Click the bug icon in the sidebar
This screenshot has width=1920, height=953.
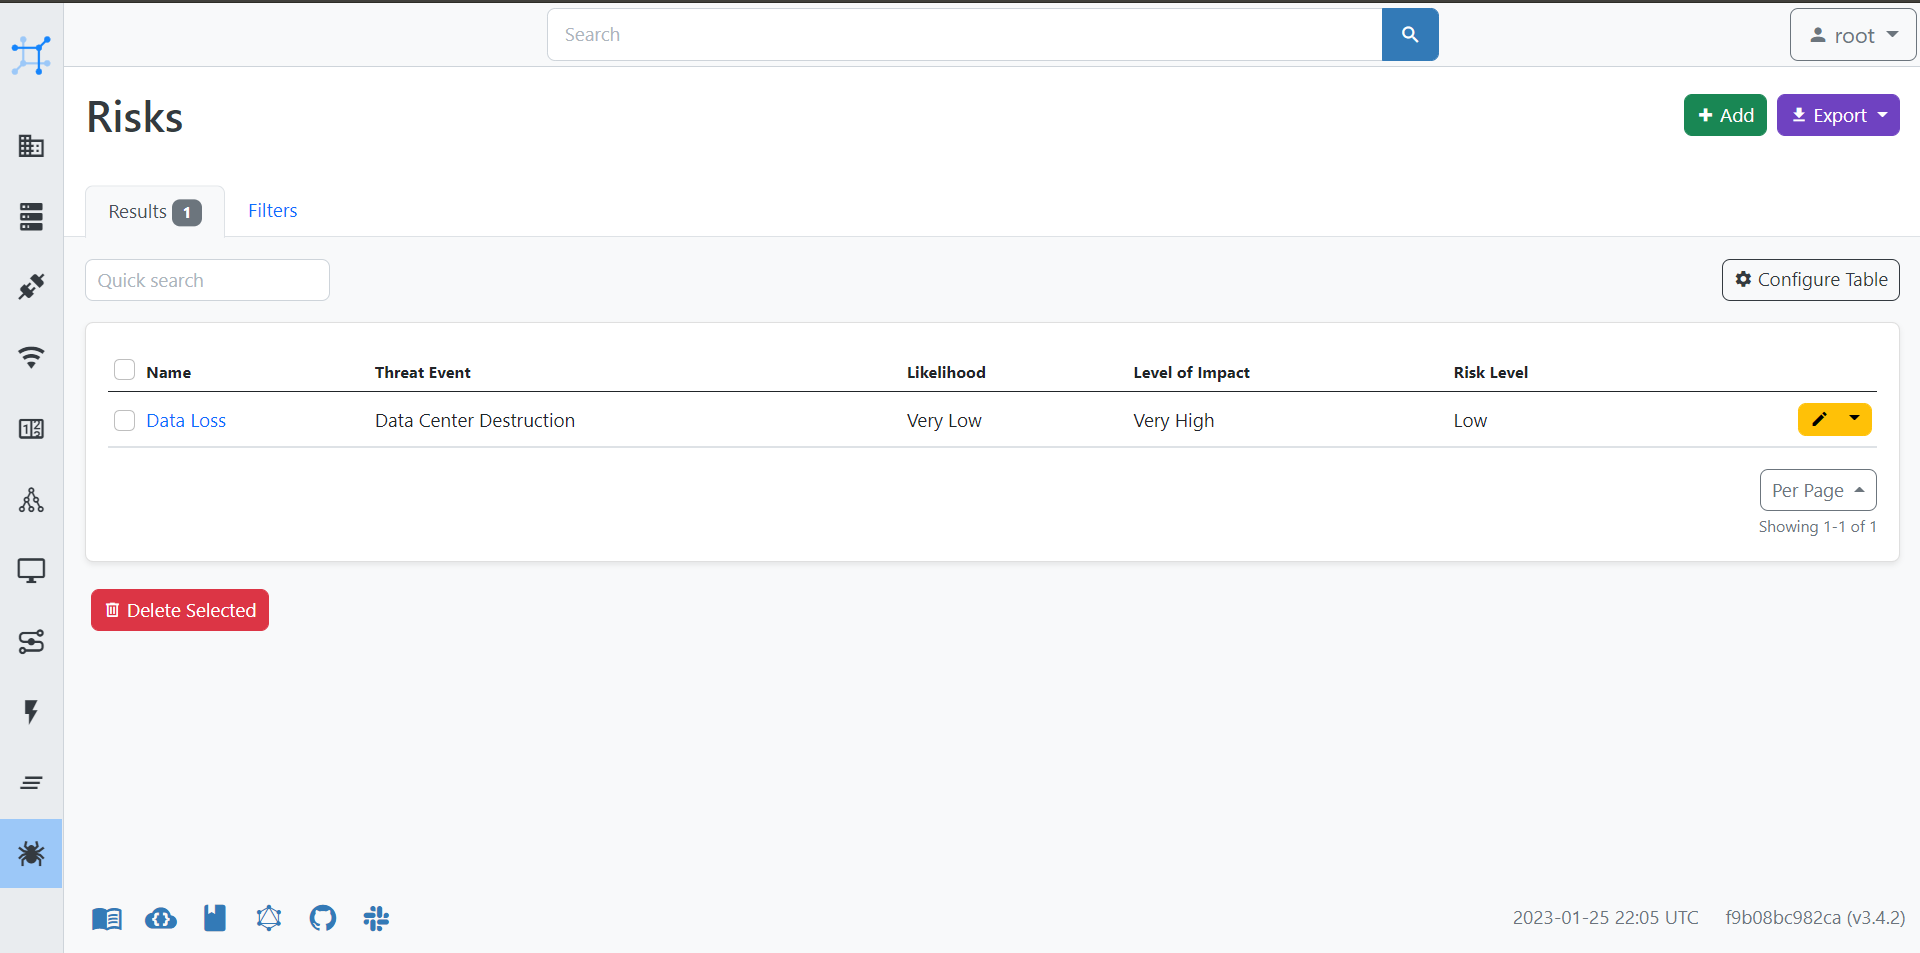[x=31, y=853]
